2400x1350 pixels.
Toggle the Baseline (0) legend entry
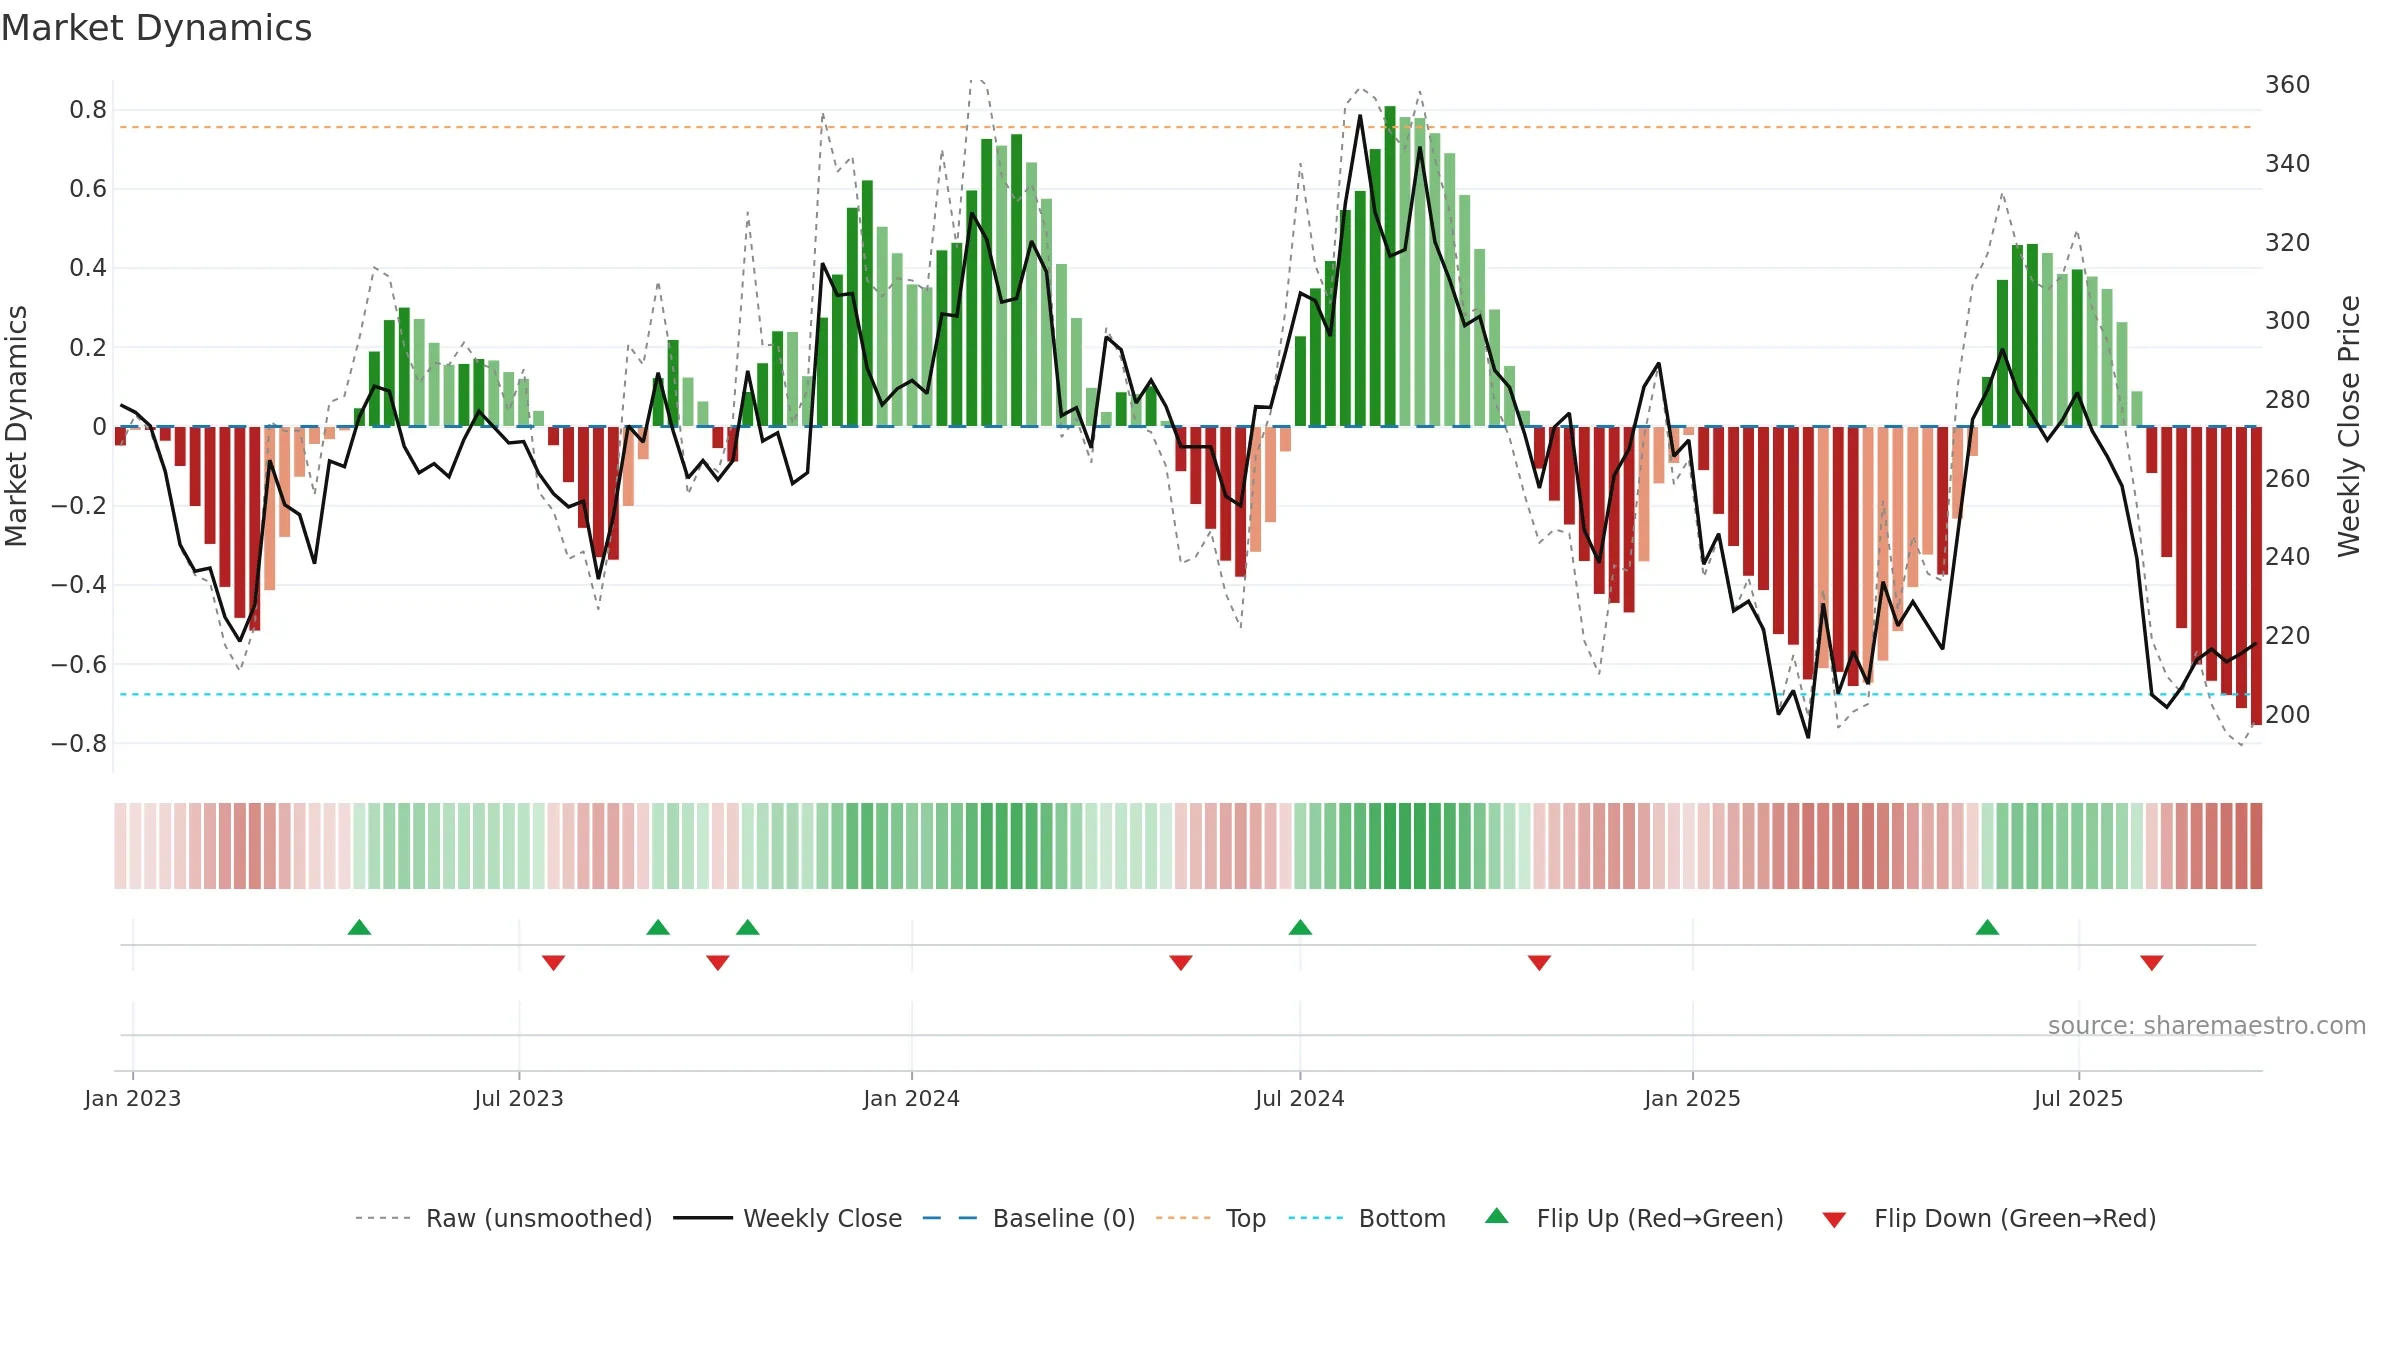[x=1029, y=1218]
